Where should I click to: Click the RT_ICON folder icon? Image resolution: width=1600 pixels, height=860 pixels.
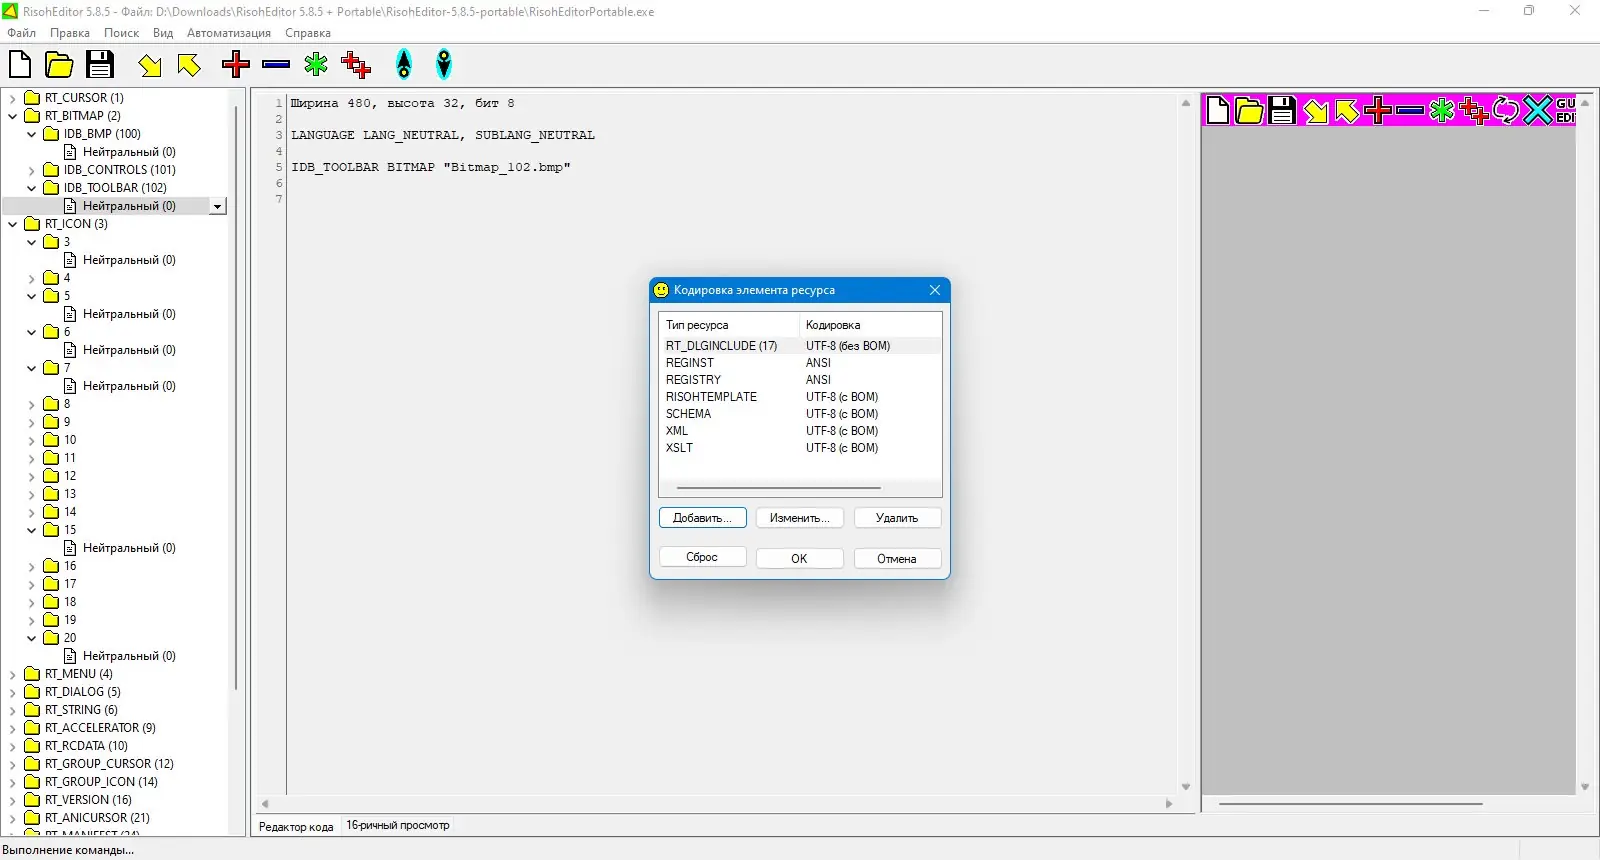pos(32,224)
